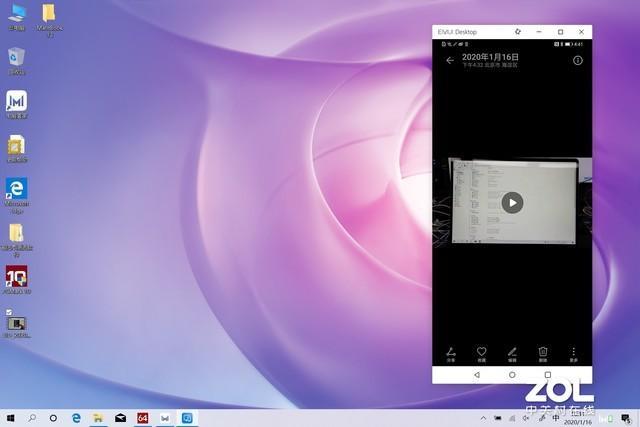Open the More options three-dot menu

(574, 352)
